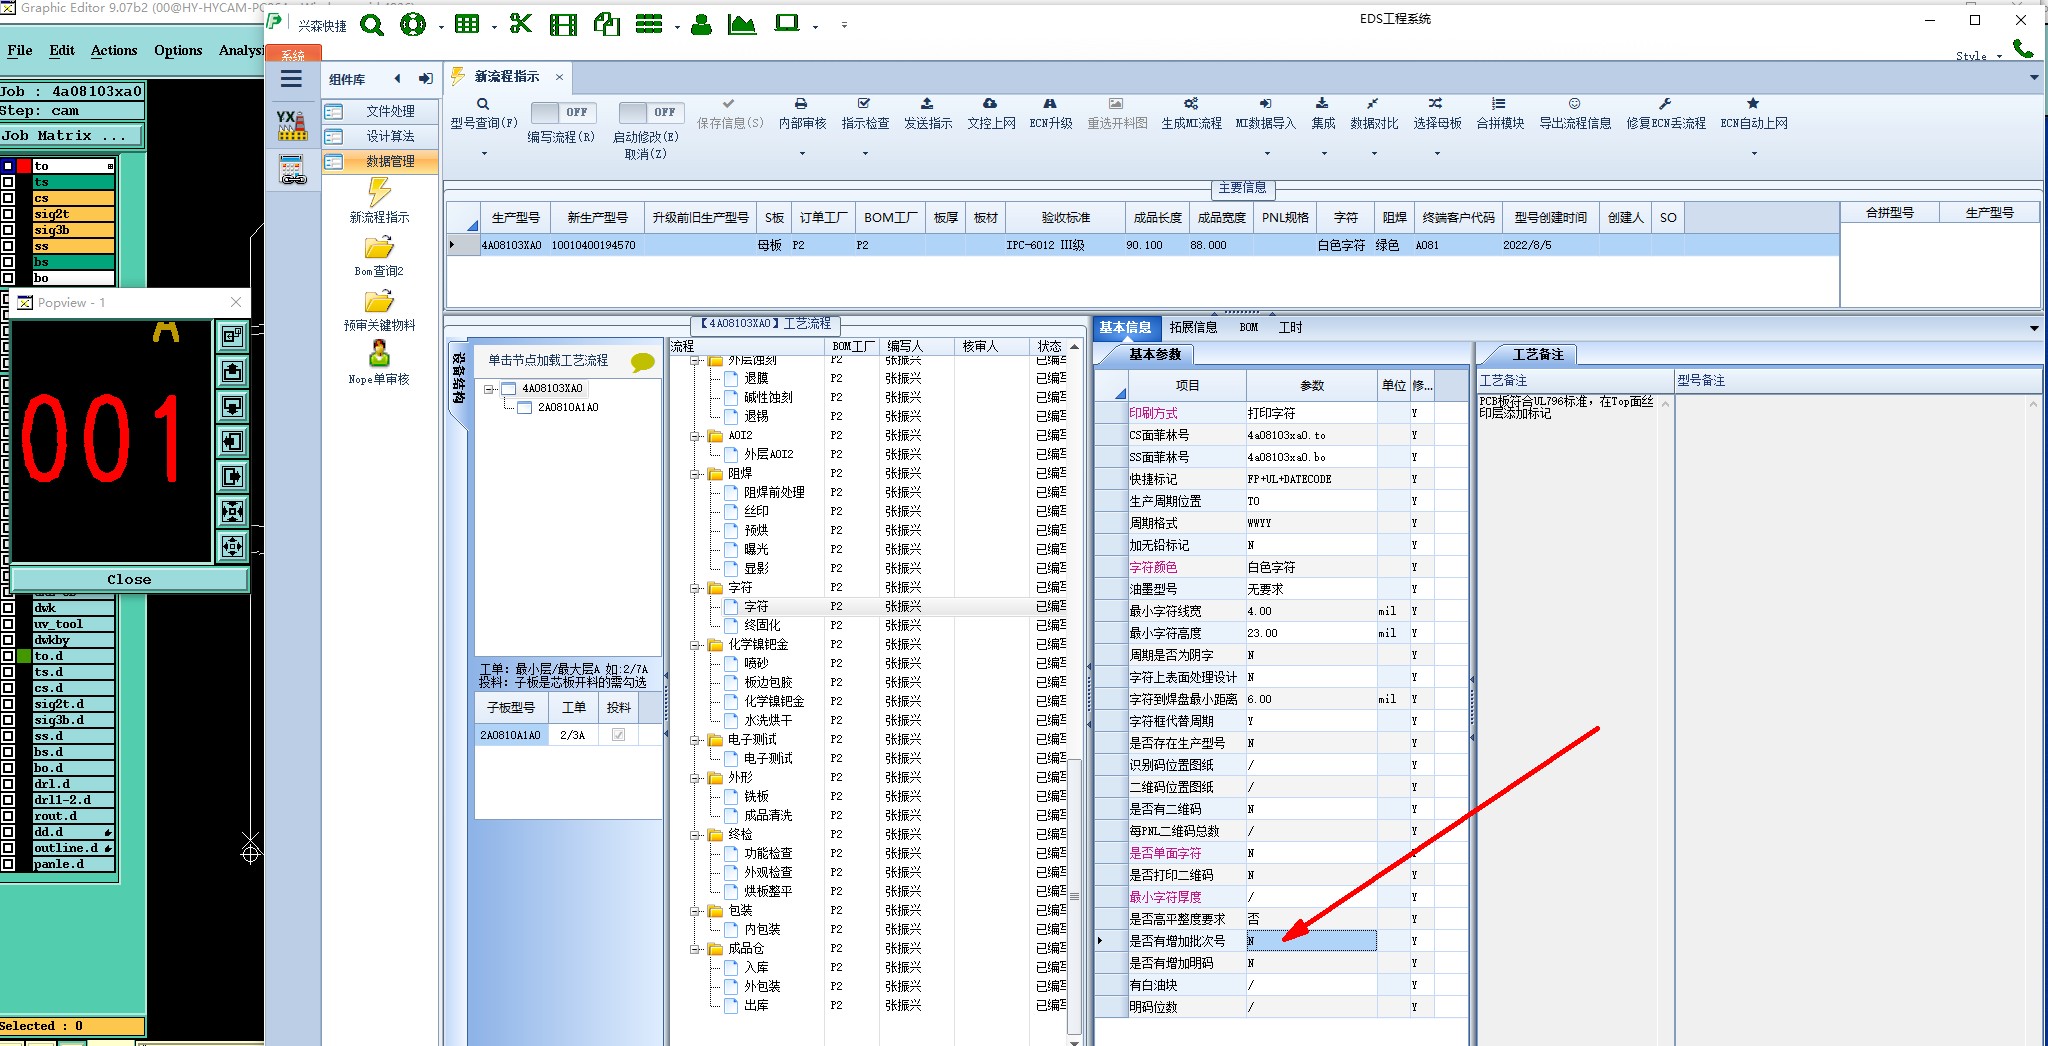Switch to 工时 tab
This screenshot has width=2048, height=1046.
pyautogui.click(x=1290, y=327)
